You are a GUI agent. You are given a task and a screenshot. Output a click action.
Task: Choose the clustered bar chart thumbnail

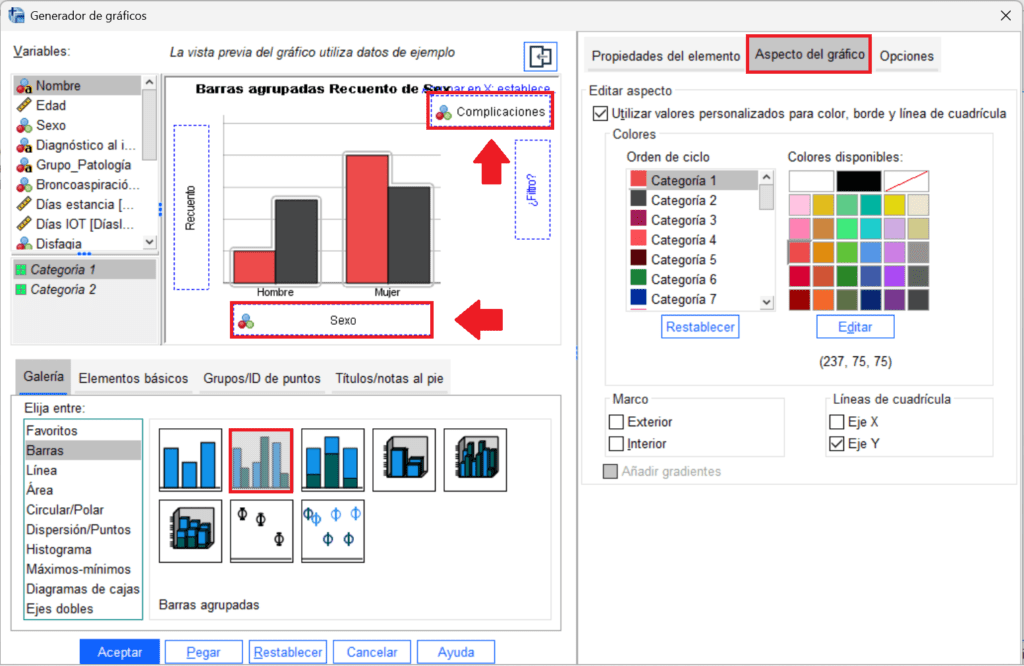pos(261,461)
